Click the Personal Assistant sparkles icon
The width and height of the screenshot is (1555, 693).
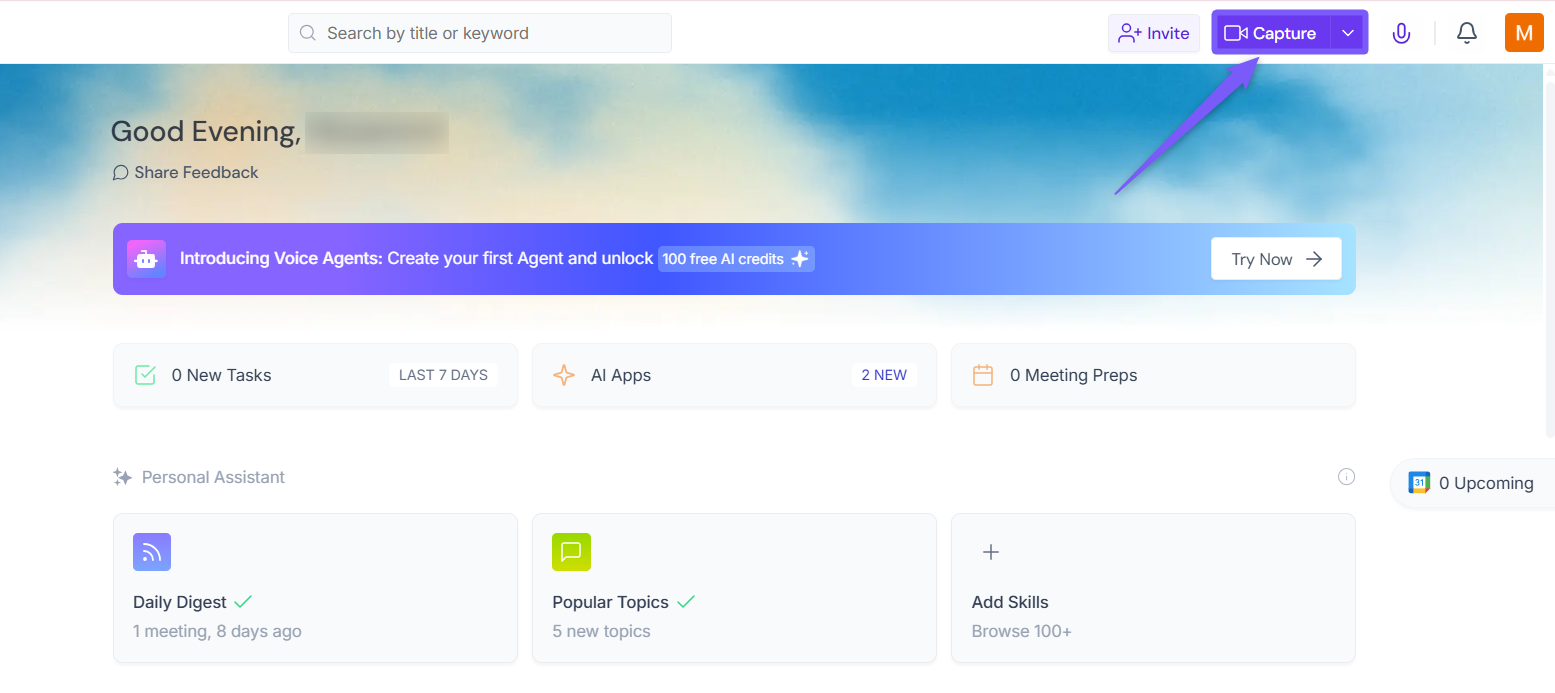[x=123, y=477]
